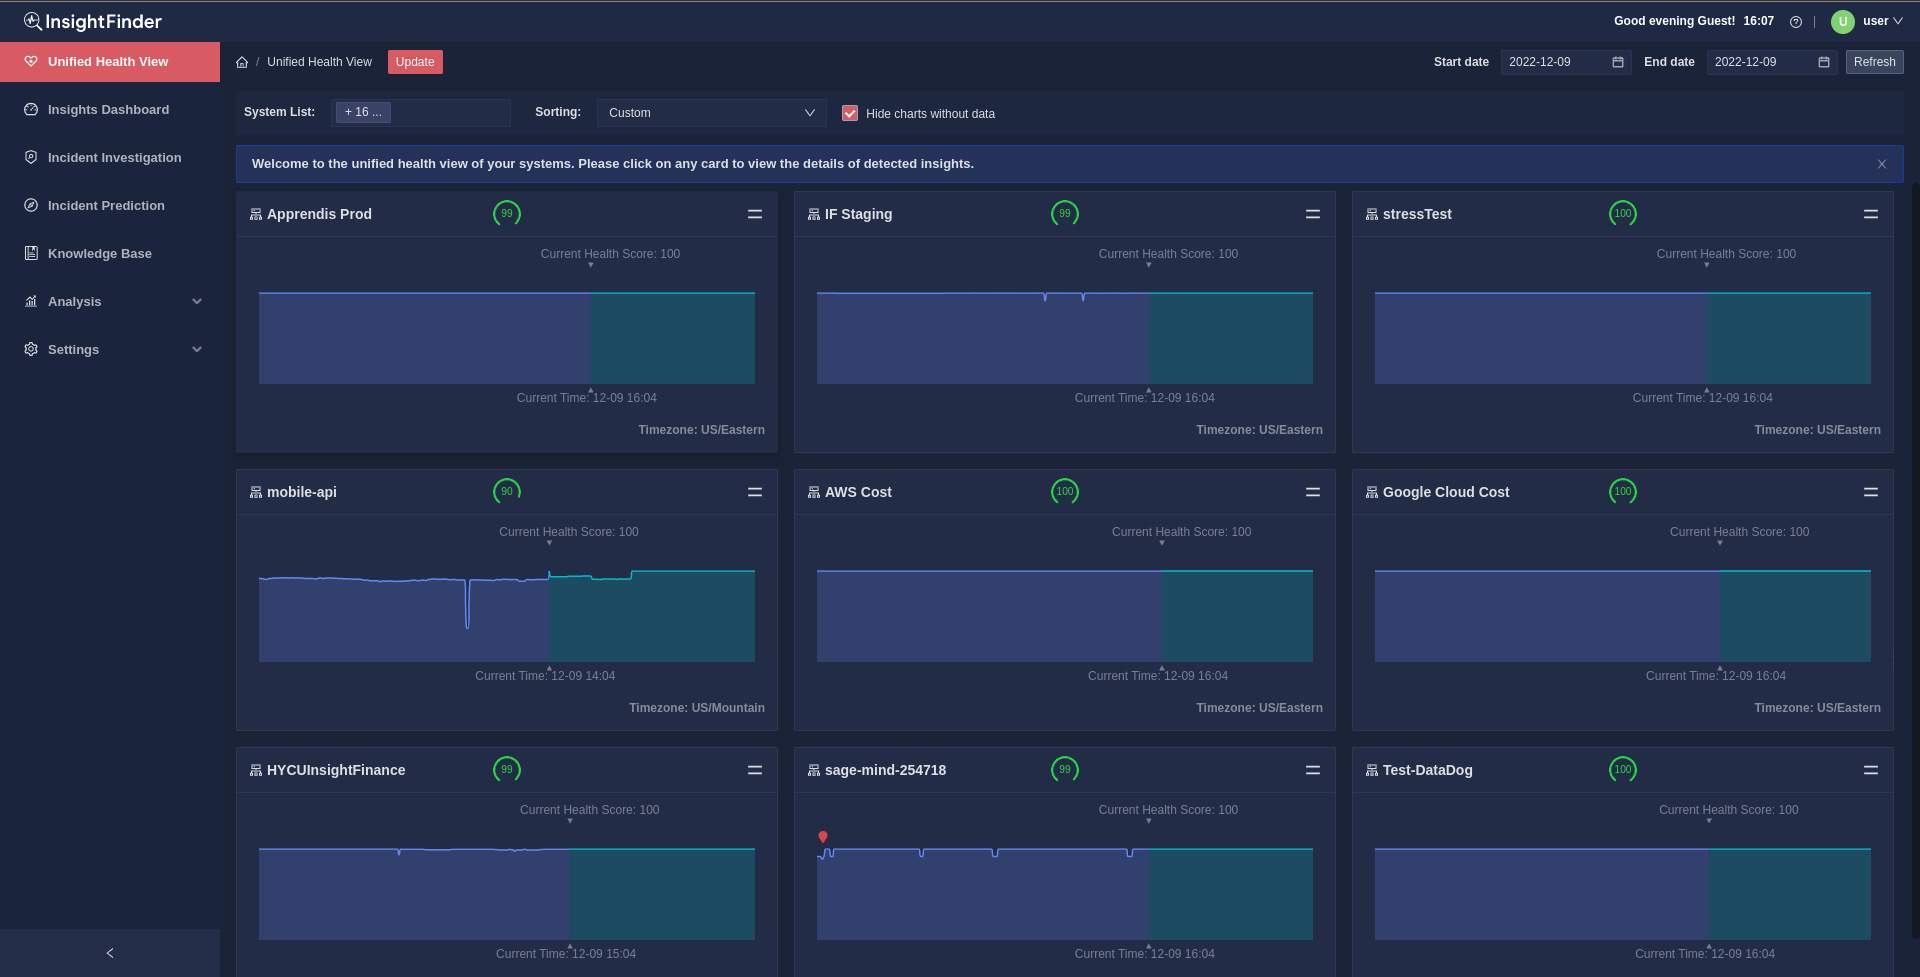
Task: Click sage-mind-254718 health score 99 badge
Action: point(1065,769)
